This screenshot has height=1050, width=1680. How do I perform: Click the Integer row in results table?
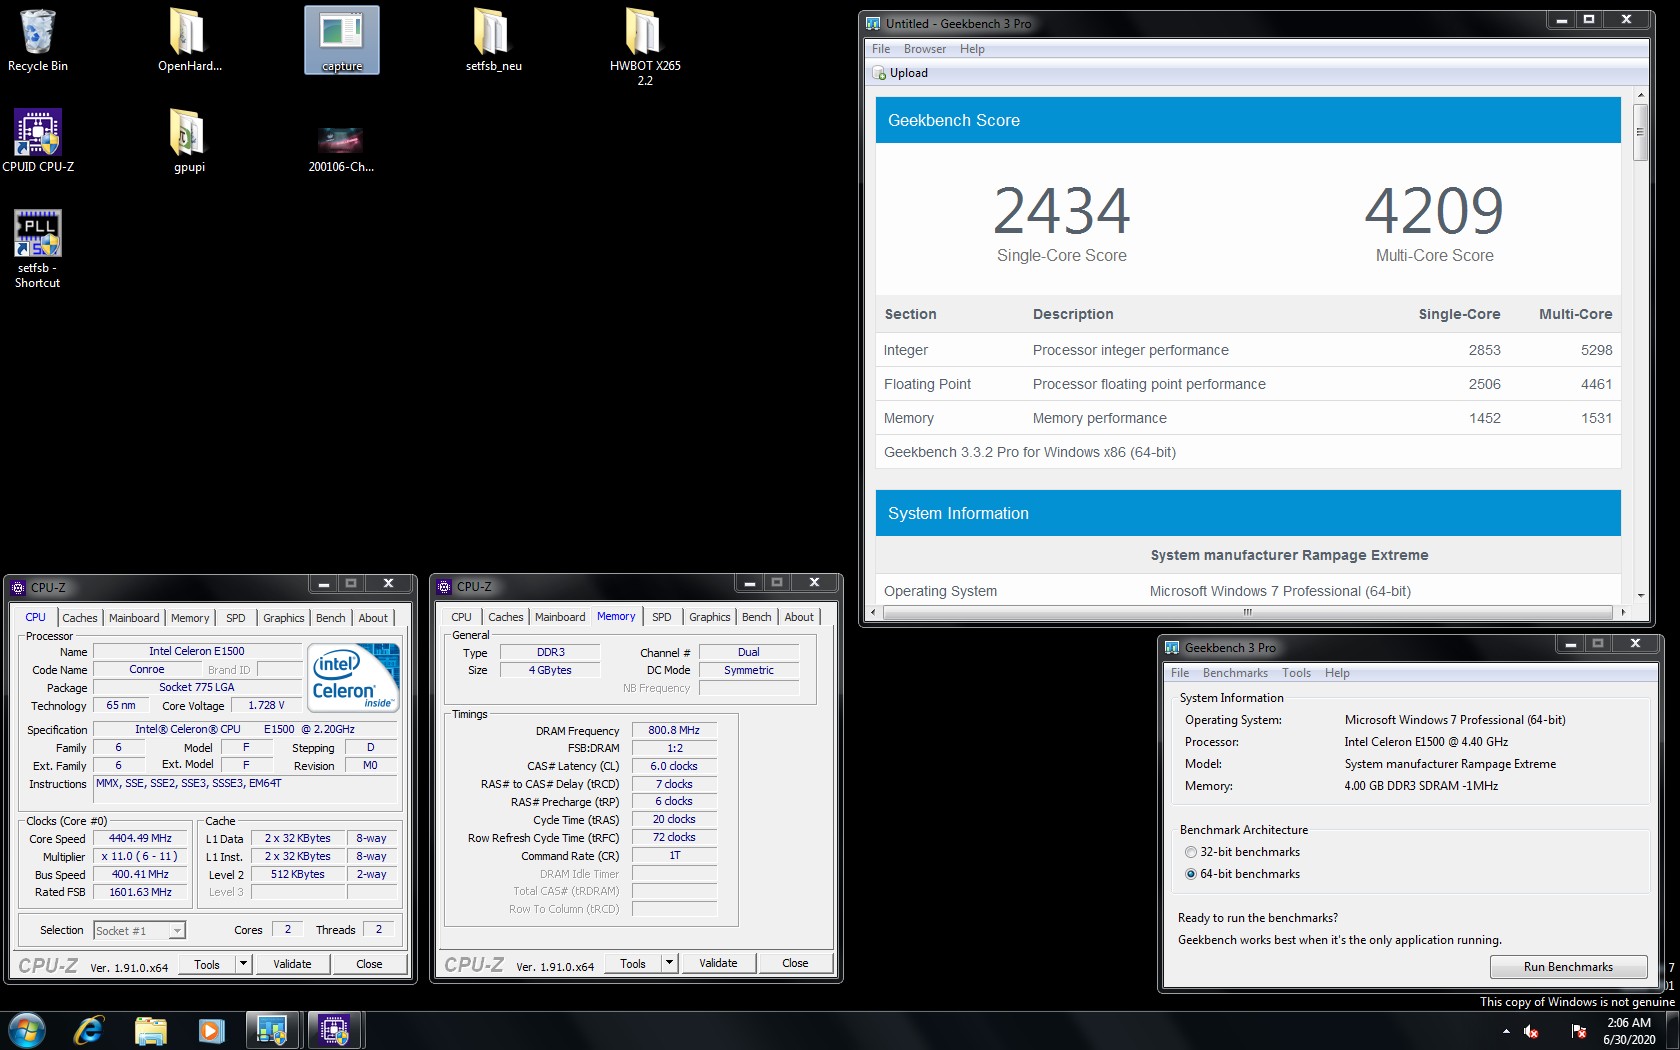point(1248,350)
